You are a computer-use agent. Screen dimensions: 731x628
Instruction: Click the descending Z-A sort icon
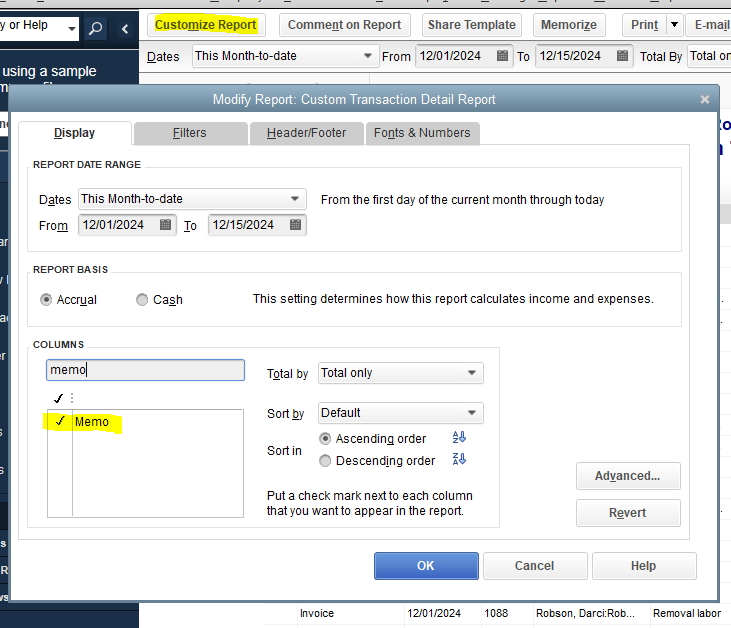[x=459, y=459]
